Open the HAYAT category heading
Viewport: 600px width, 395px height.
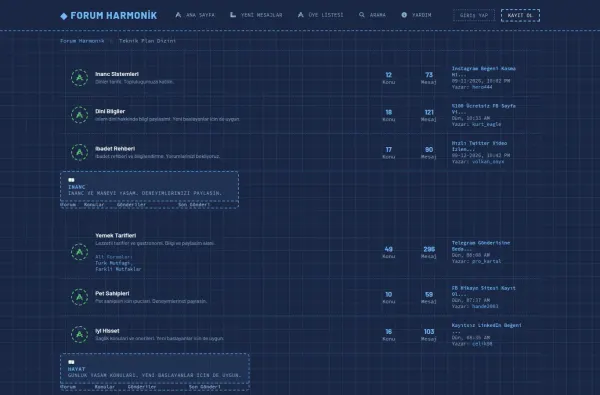point(77,369)
